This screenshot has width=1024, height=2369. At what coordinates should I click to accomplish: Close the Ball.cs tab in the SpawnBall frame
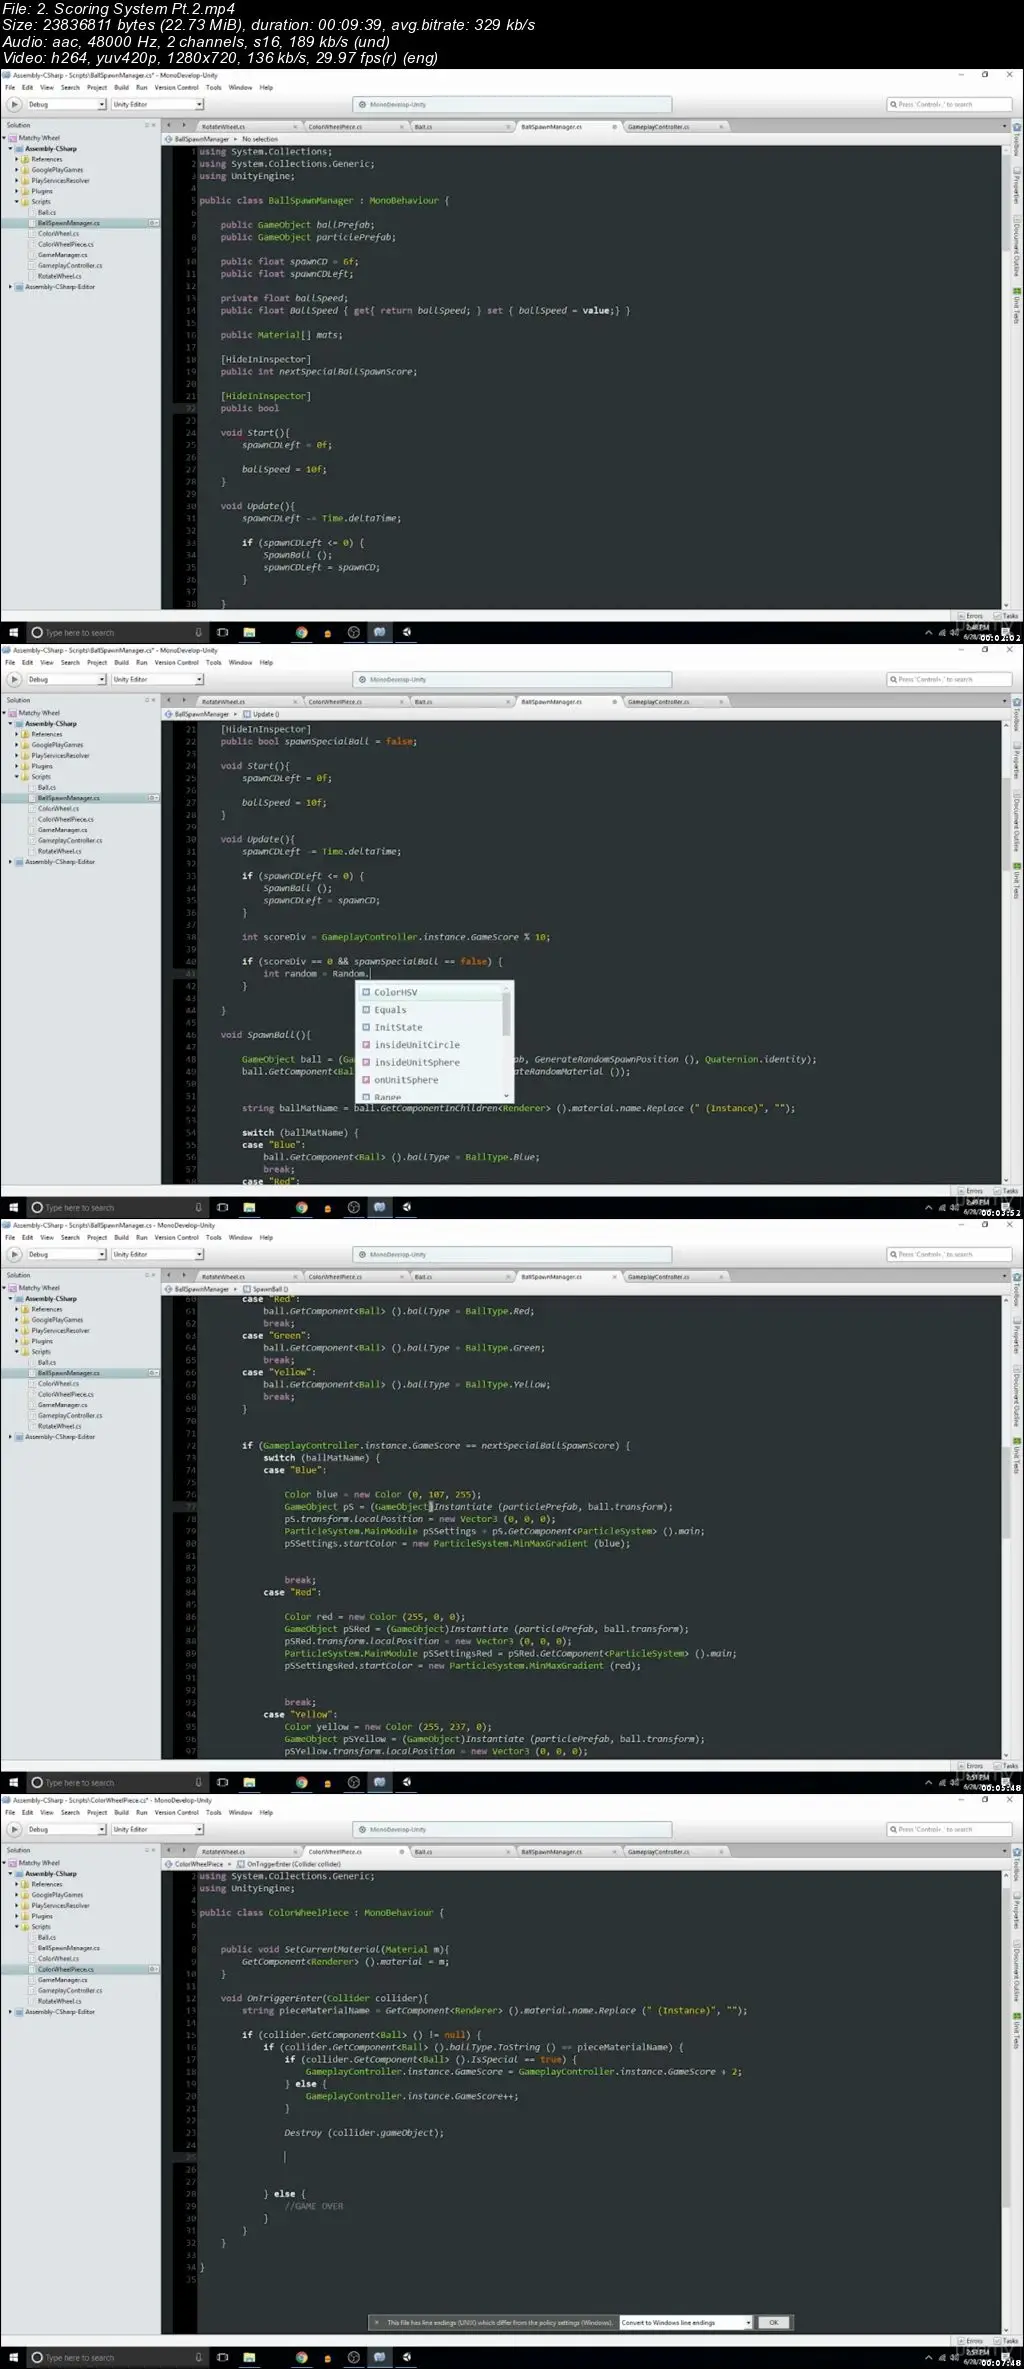tap(509, 1277)
